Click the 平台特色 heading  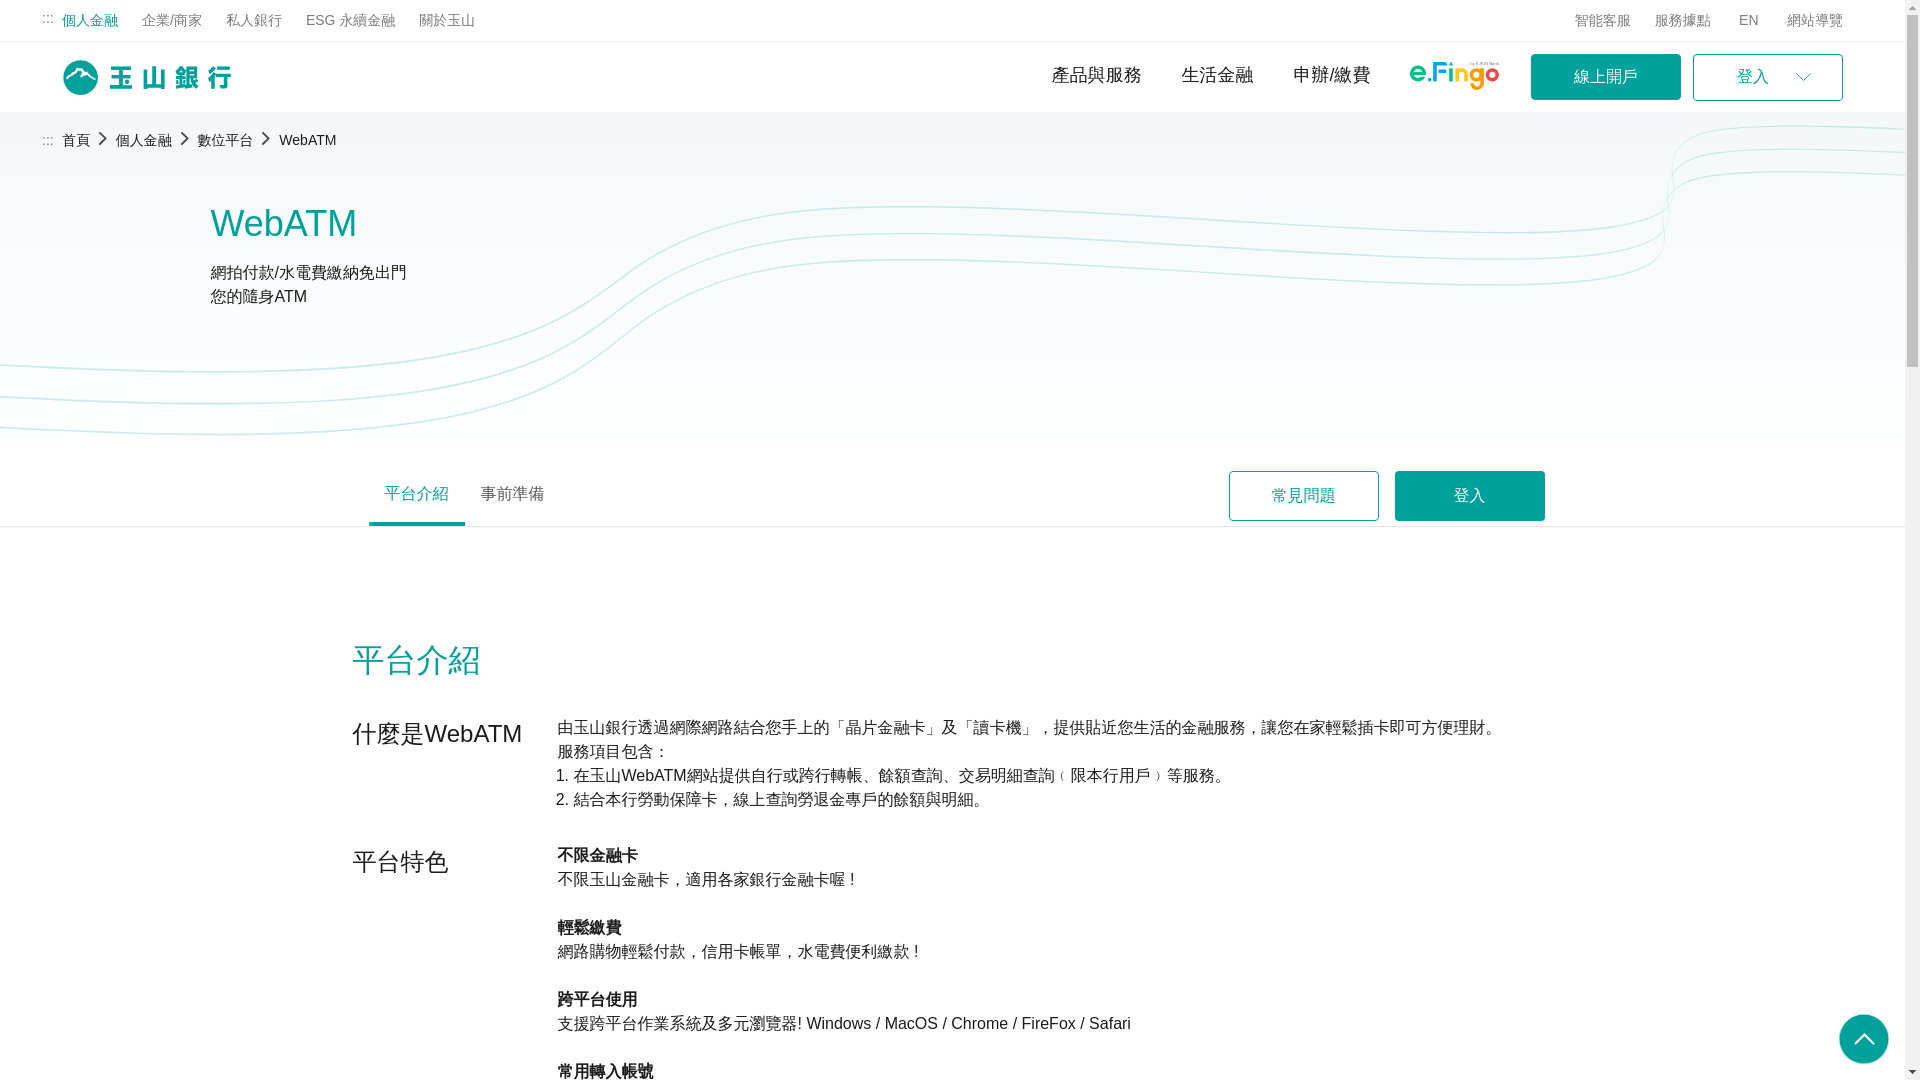point(400,862)
